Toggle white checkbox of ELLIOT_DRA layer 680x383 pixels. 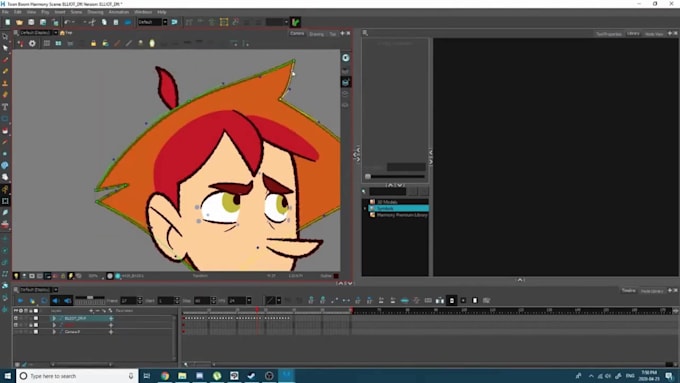tap(36, 318)
